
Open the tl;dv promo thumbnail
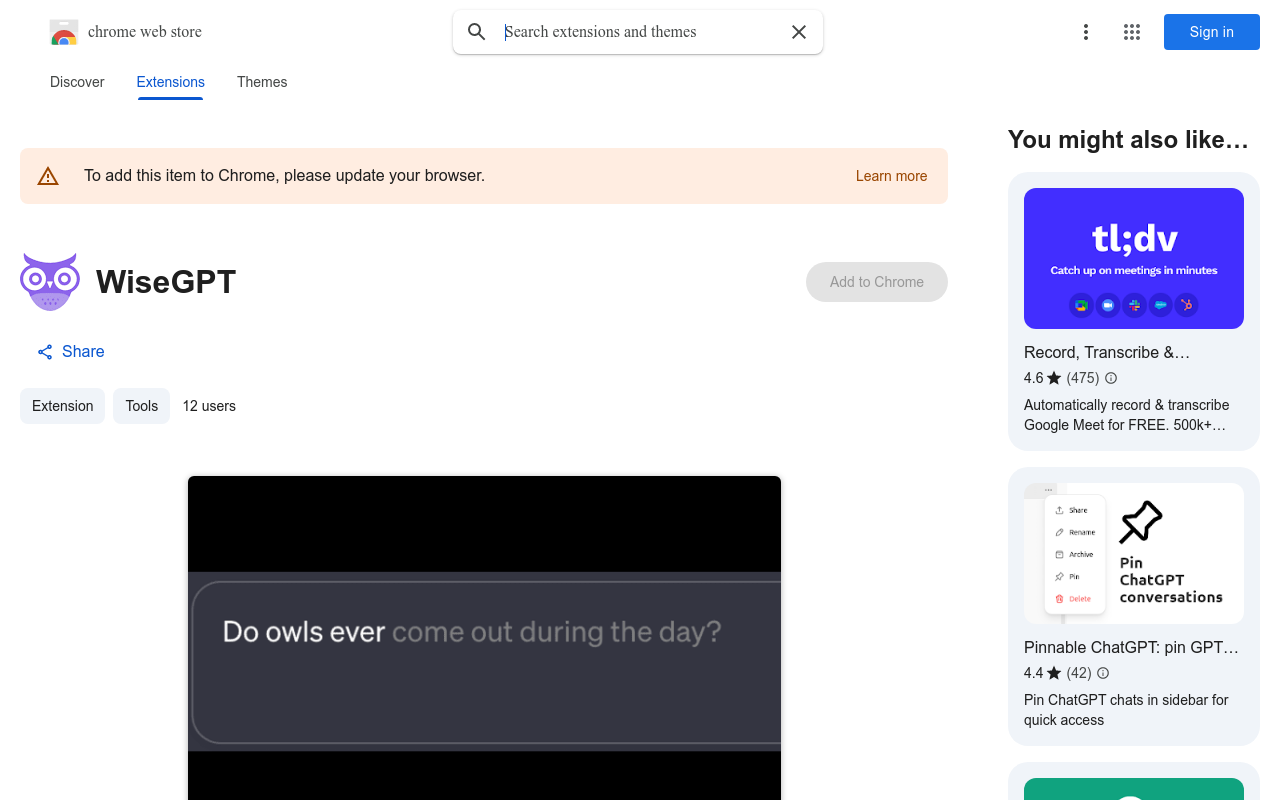[1134, 258]
